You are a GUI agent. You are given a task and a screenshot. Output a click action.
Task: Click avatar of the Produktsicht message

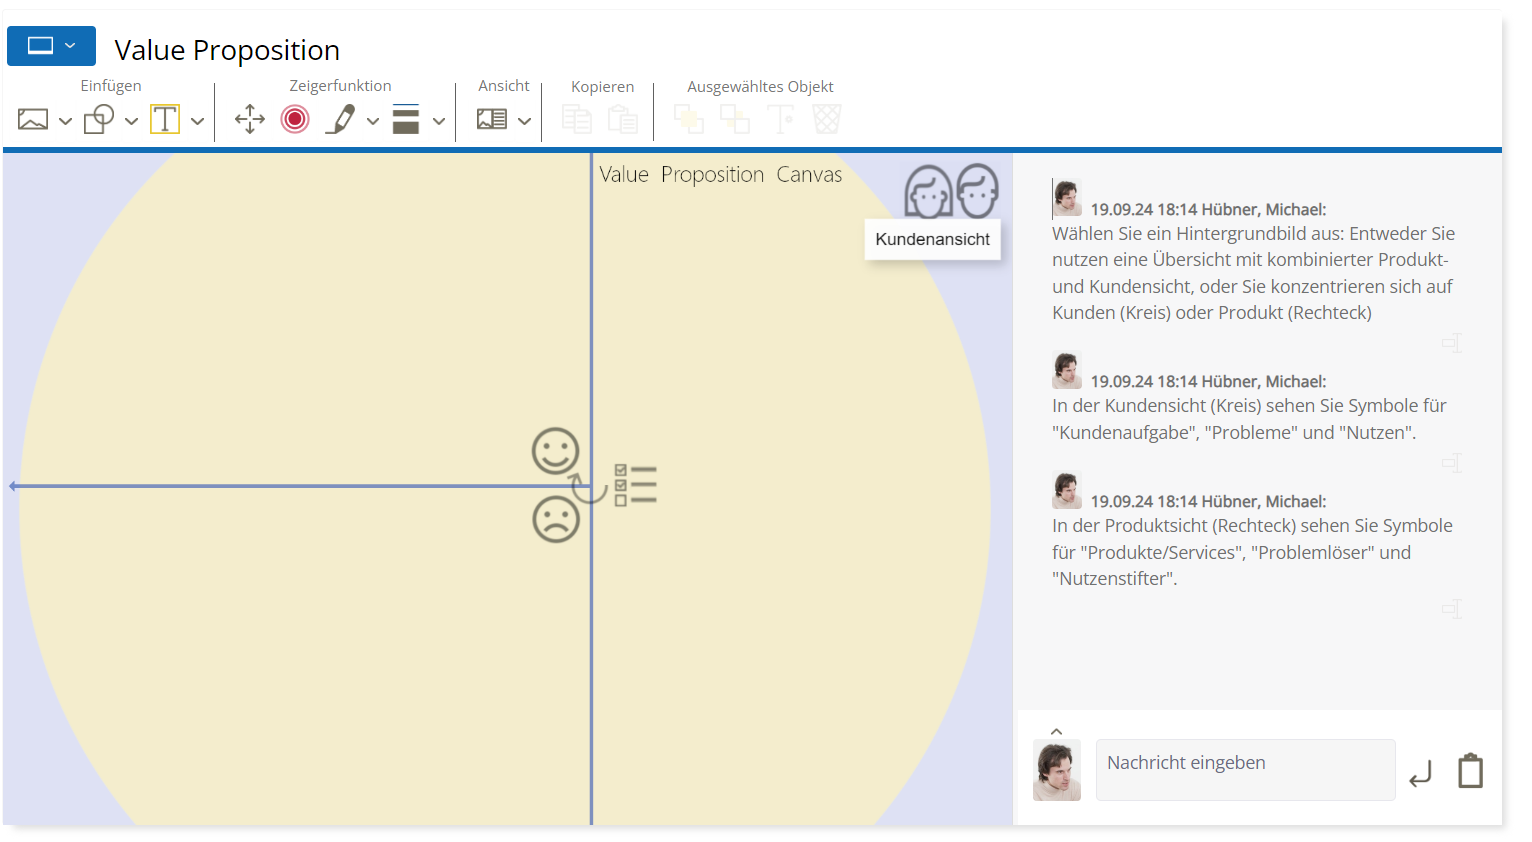pyautogui.click(x=1067, y=490)
